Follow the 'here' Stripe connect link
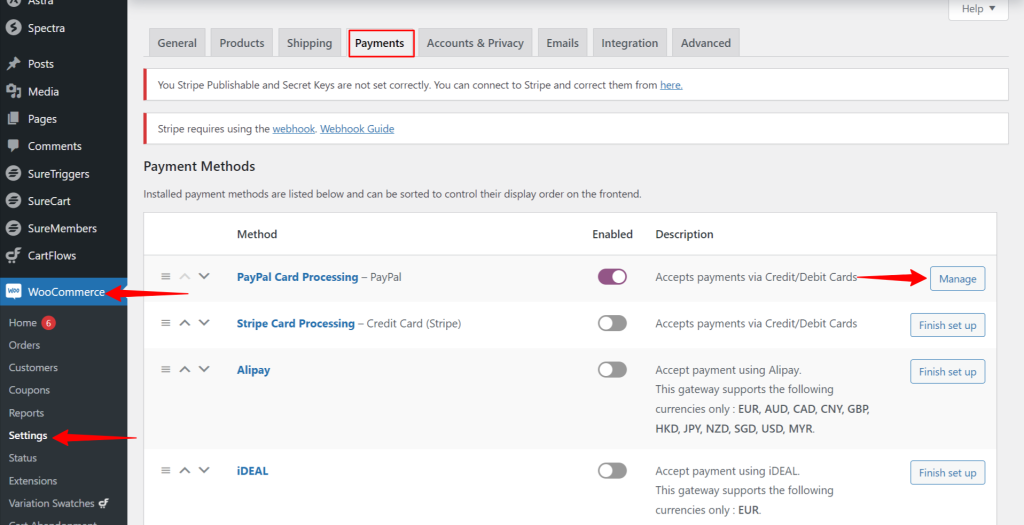 671,85
